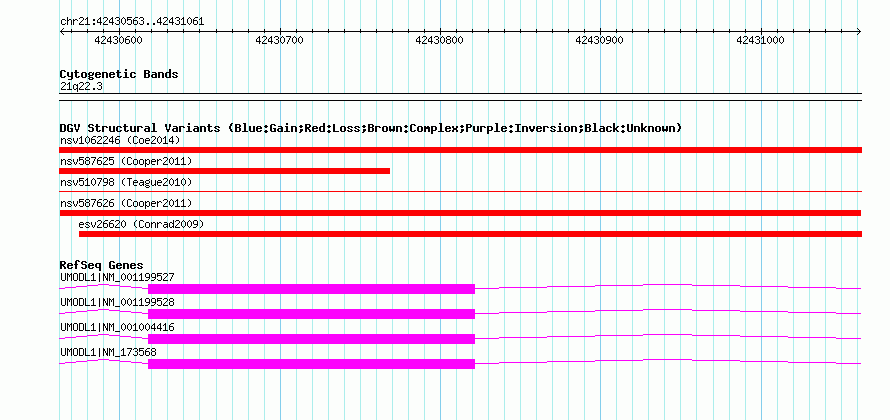The width and height of the screenshot is (890, 420).
Task: Open the nsv587626 (Cooper2011) variant label
Action: pyautogui.click(x=126, y=203)
